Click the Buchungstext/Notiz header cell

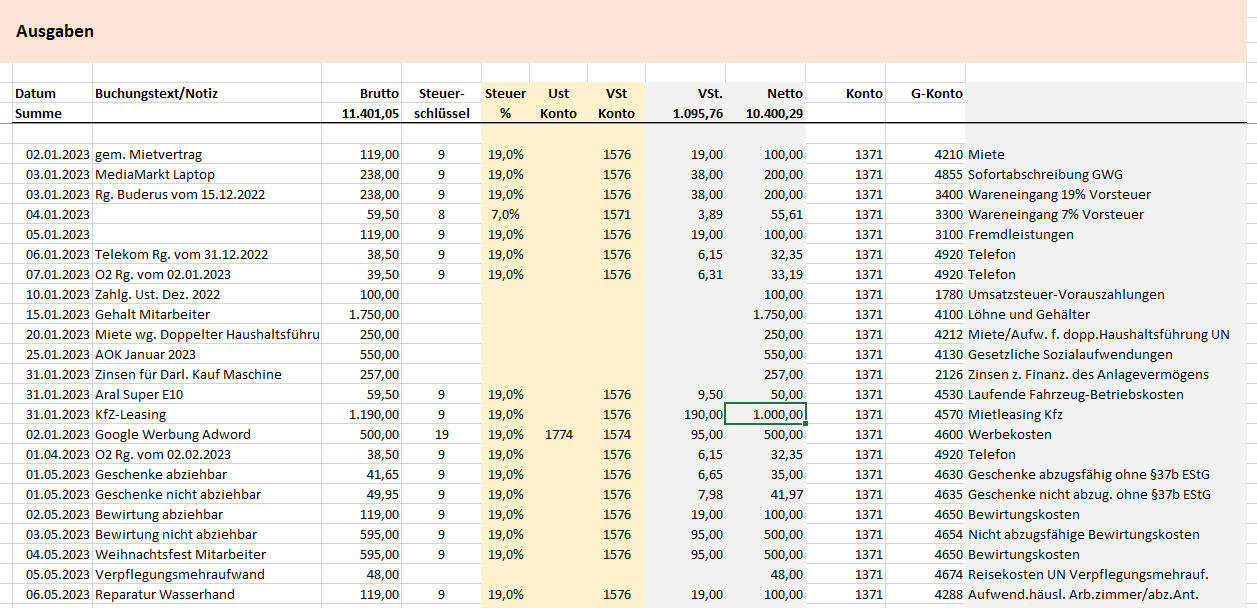156,94
